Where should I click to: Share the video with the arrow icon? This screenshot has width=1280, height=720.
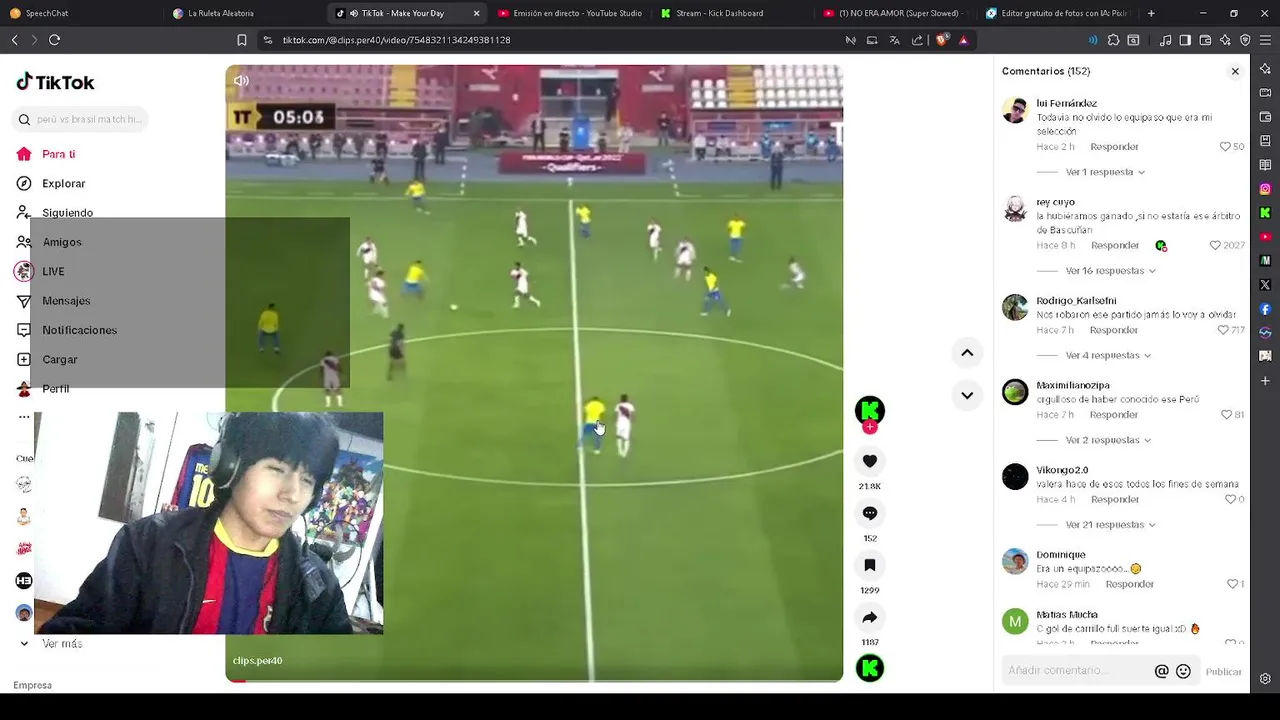pos(870,617)
